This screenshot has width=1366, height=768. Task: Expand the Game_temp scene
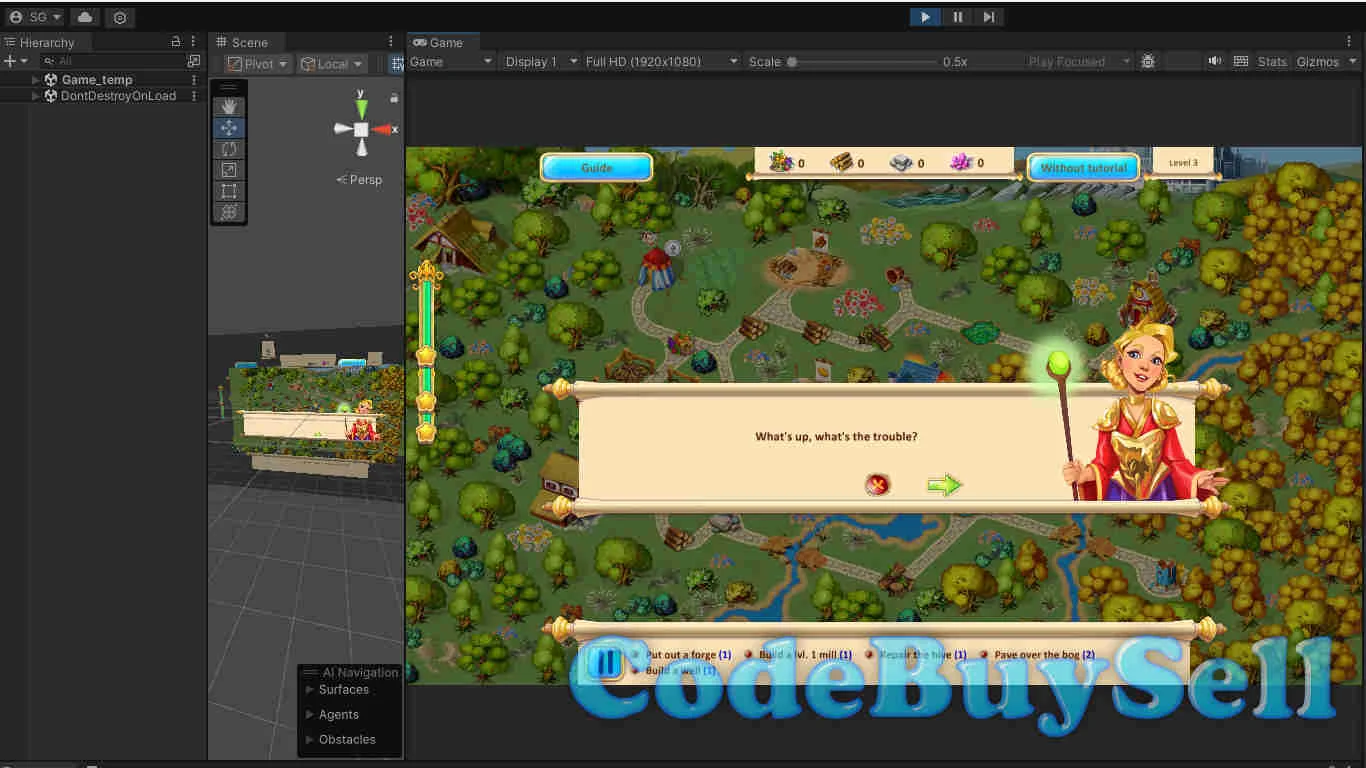coord(37,79)
